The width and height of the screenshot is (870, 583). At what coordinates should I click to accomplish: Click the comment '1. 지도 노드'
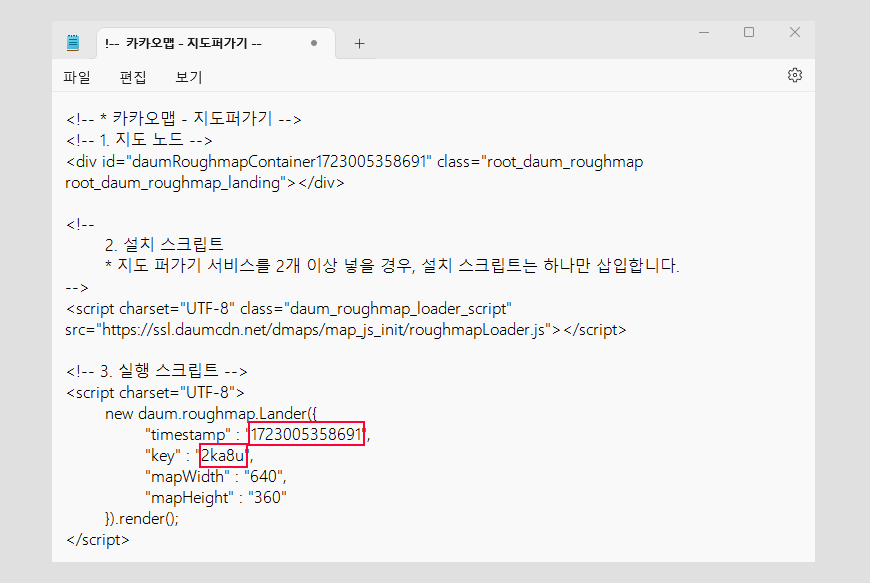(139, 140)
